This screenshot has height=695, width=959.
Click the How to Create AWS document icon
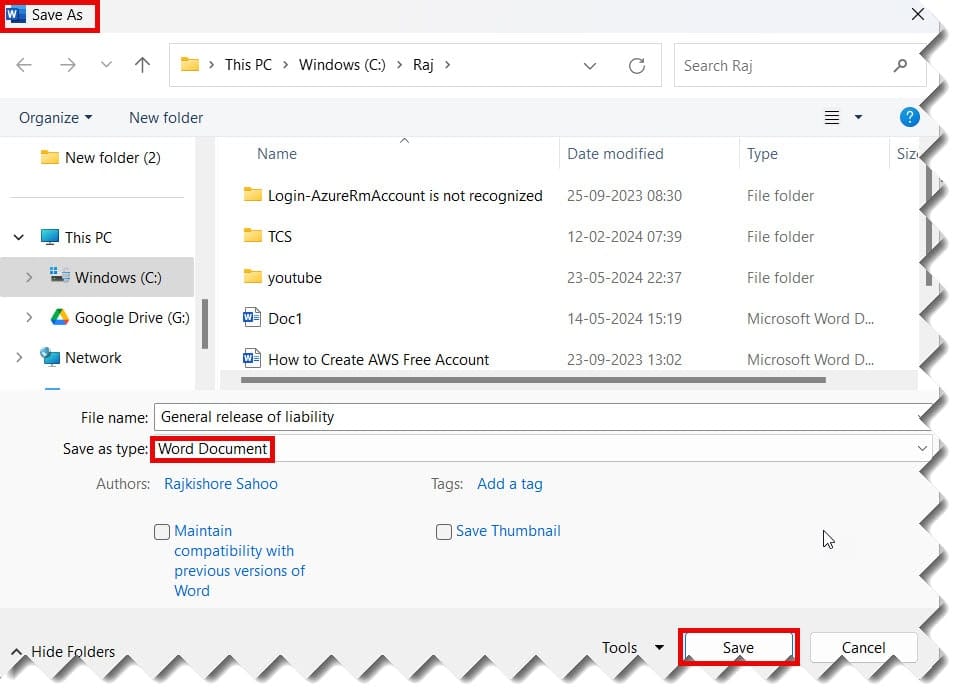pyautogui.click(x=251, y=359)
